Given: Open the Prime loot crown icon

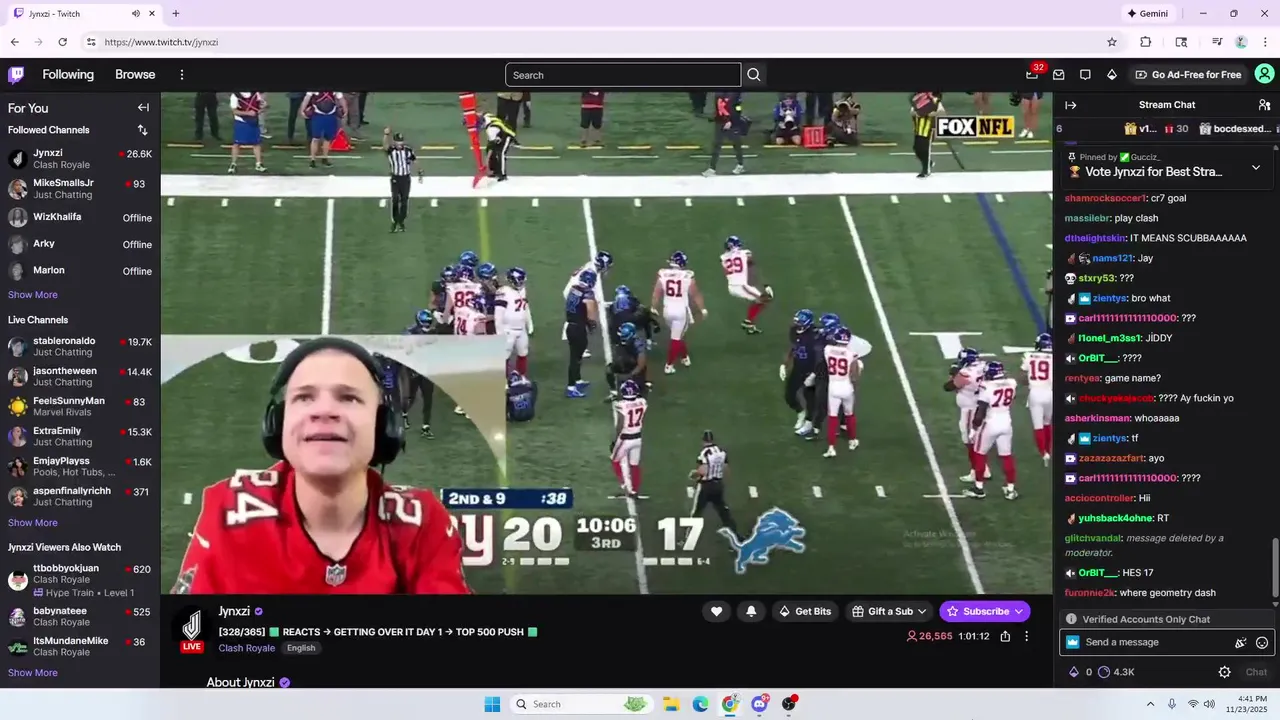Looking at the screenshot, I should click(x=1031, y=75).
